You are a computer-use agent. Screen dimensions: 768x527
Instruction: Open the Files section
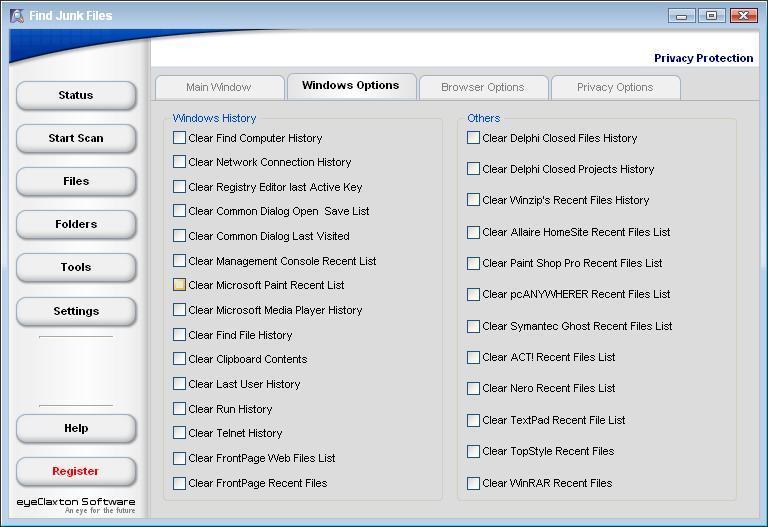click(76, 181)
